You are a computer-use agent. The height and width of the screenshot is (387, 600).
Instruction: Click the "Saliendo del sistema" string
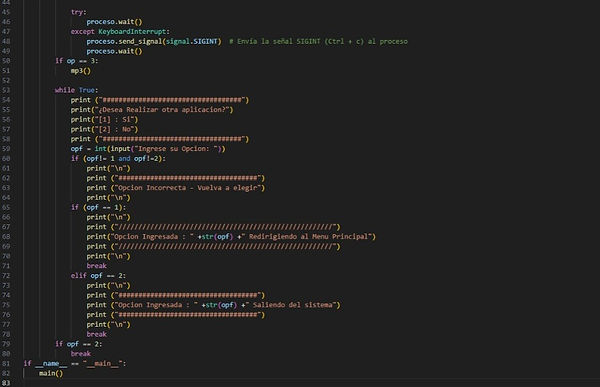(291, 305)
